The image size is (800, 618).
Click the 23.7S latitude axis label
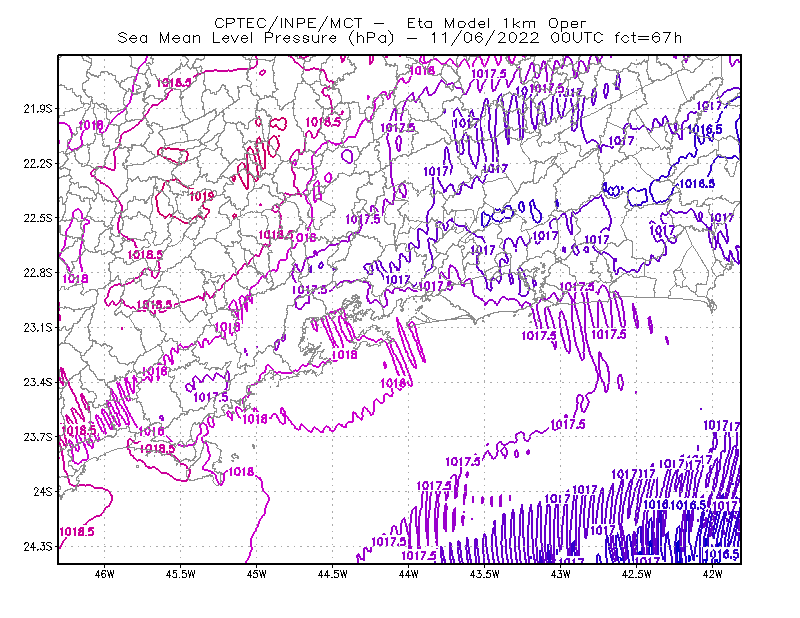pyautogui.click(x=38, y=437)
